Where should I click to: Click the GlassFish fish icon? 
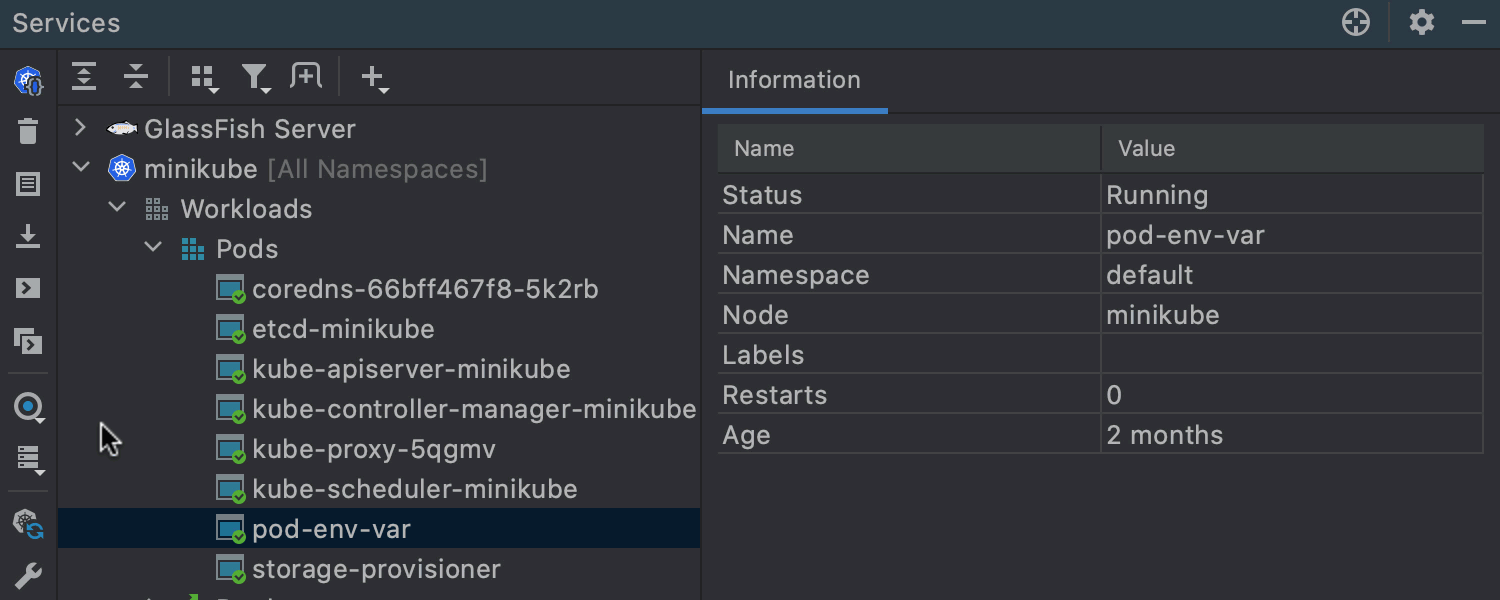[122, 128]
